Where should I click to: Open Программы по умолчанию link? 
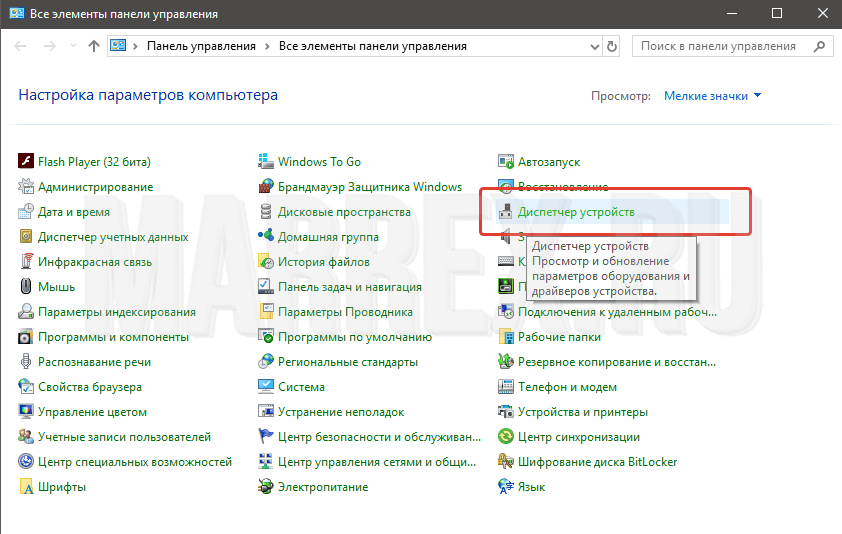354,337
